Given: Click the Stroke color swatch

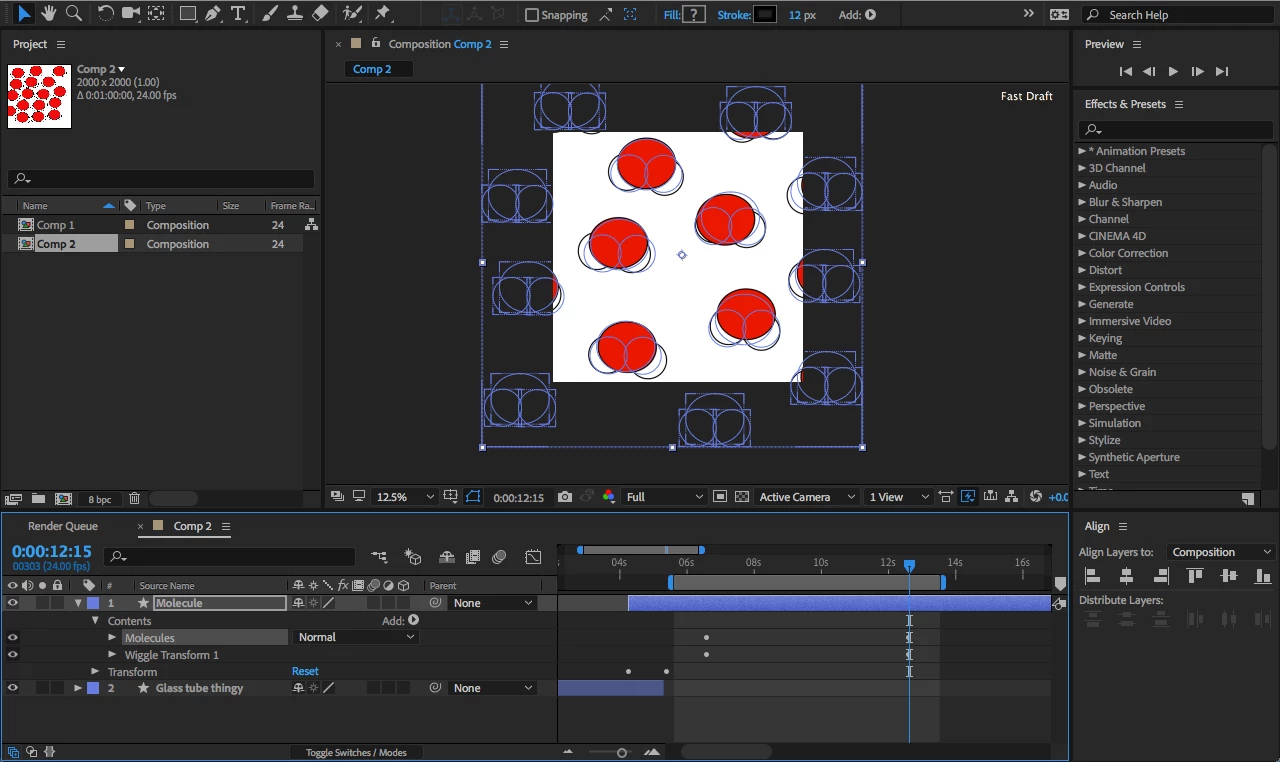Looking at the screenshot, I should pyautogui.click(x=765, y=15).
